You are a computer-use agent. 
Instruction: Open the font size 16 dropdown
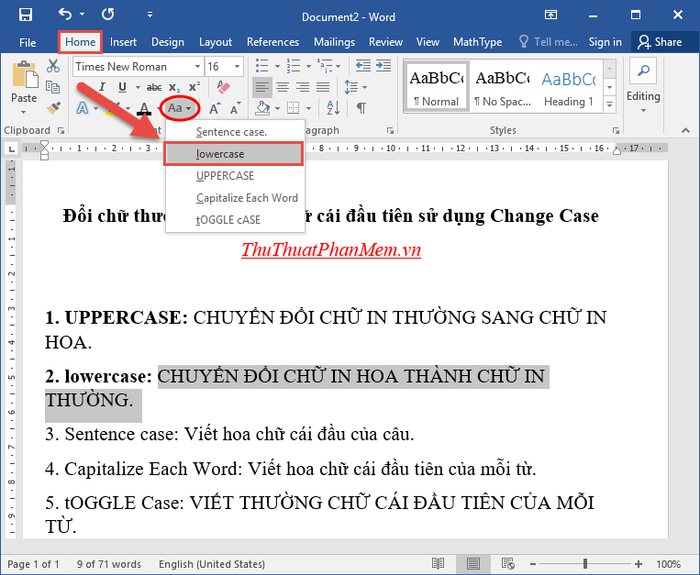tap(237, 67)
